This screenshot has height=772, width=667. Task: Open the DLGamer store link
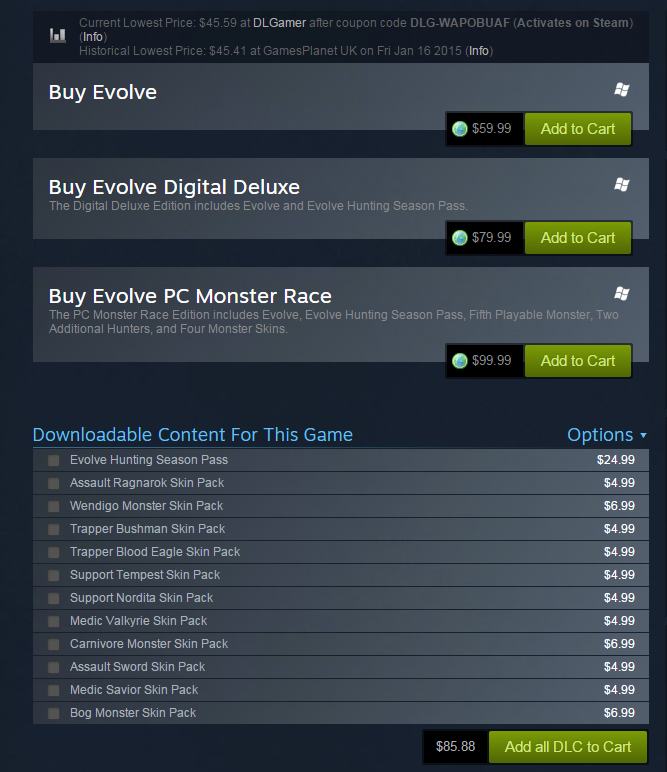(279, 23)
